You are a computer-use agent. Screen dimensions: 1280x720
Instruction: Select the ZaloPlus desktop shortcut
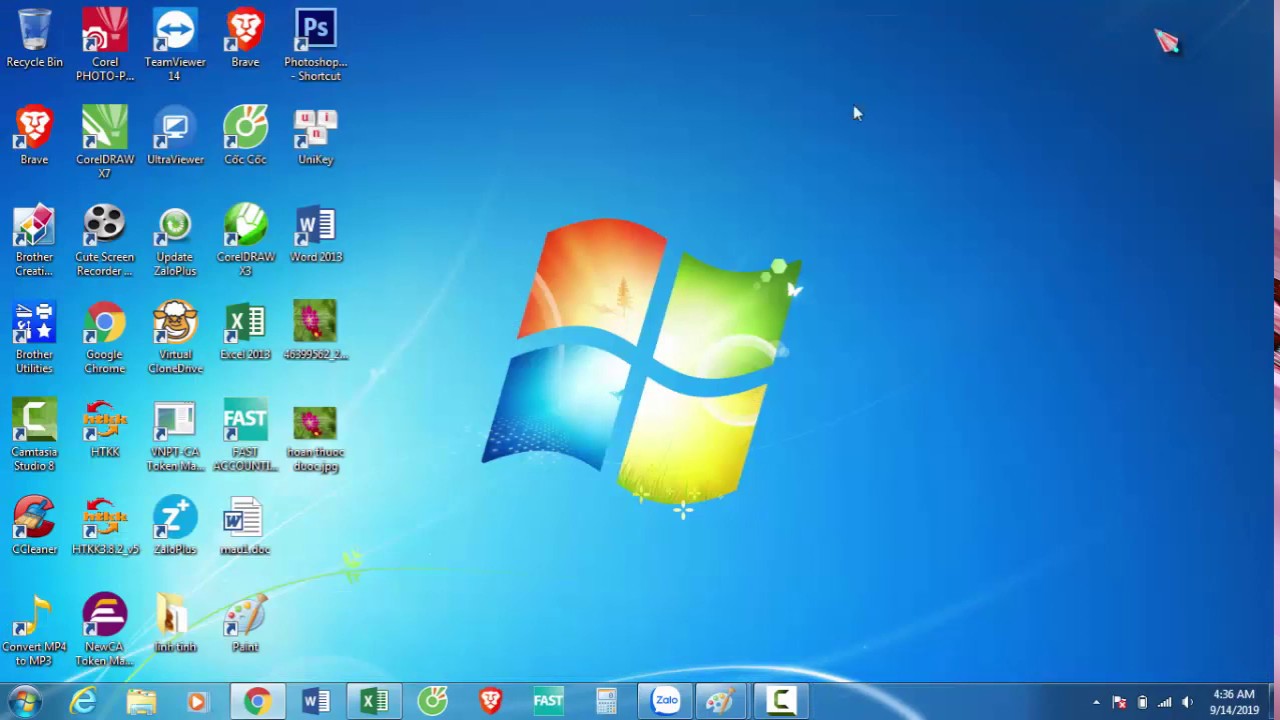(175, 525)
